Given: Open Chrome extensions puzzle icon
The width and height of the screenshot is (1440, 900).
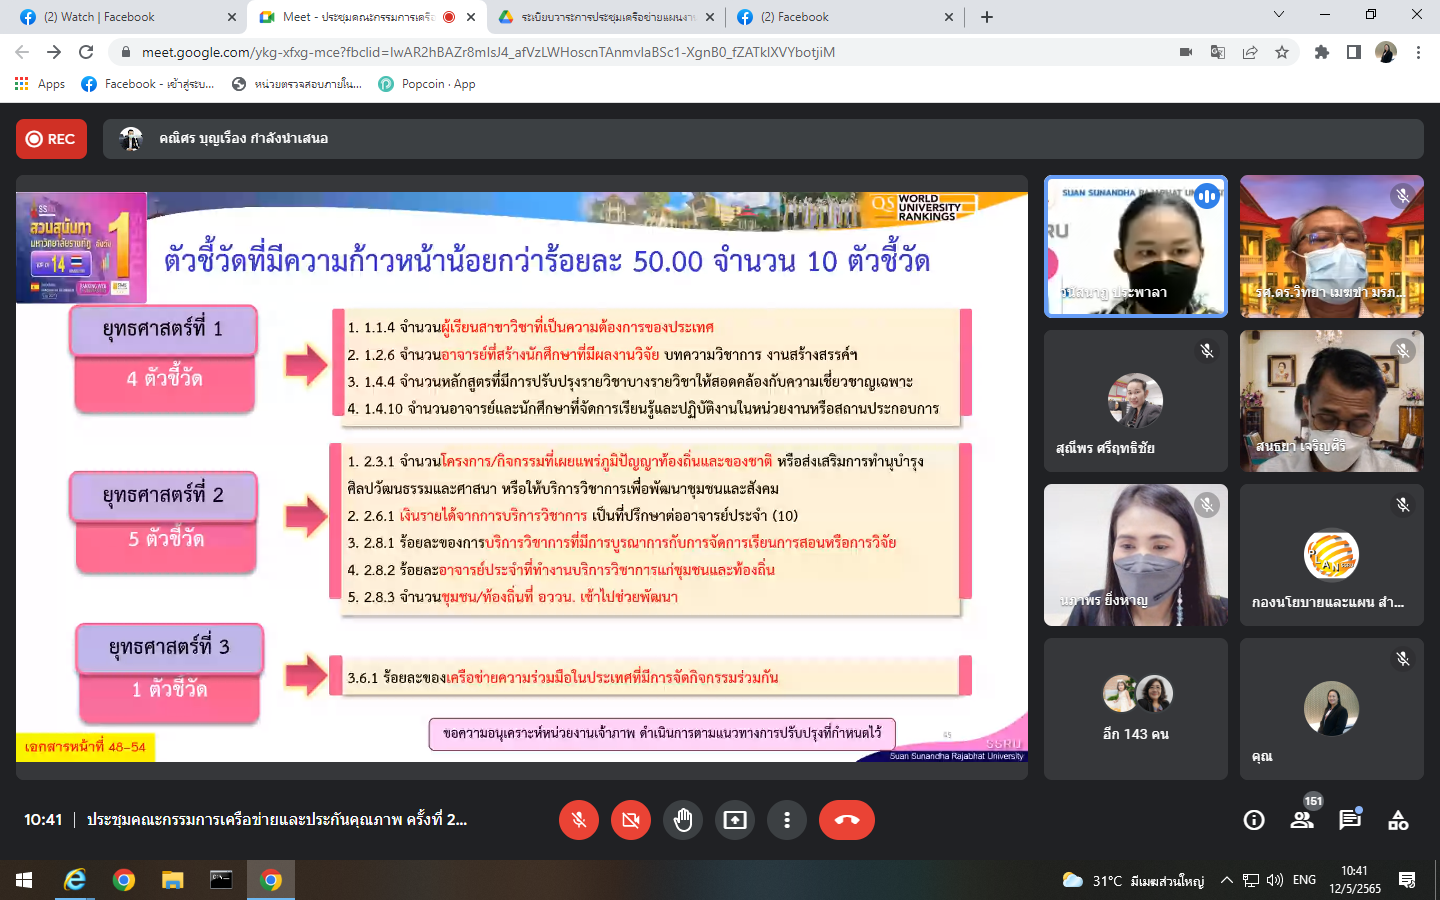Looking at the screenshot, I should point(1322,52).
